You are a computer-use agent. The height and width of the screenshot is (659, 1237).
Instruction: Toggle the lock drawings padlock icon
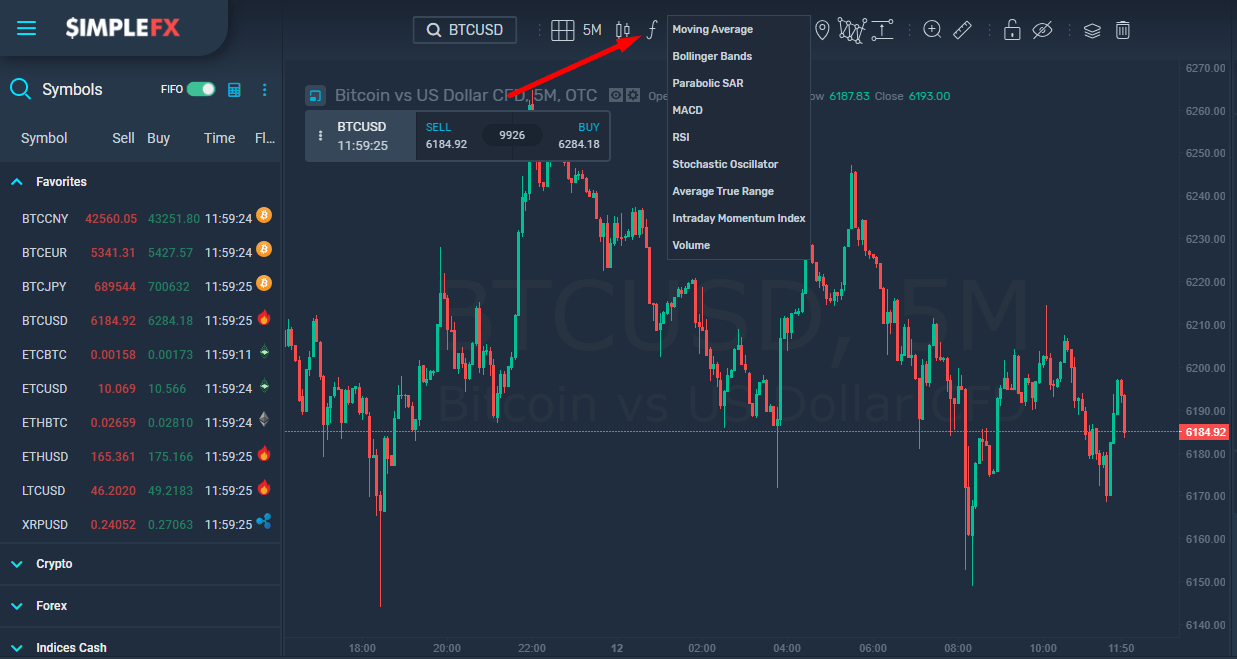click(1012, 30)
